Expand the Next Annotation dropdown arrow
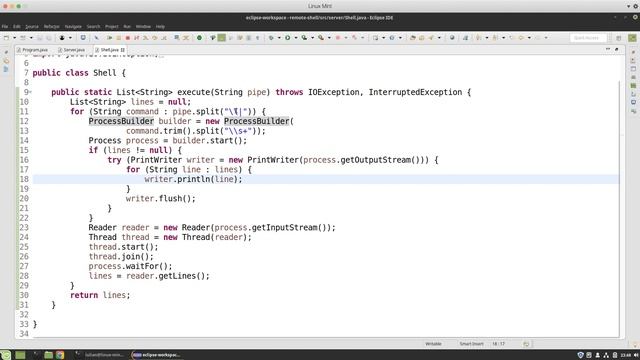Viewport: 640px width, 360px height. [x=487, y=38]
